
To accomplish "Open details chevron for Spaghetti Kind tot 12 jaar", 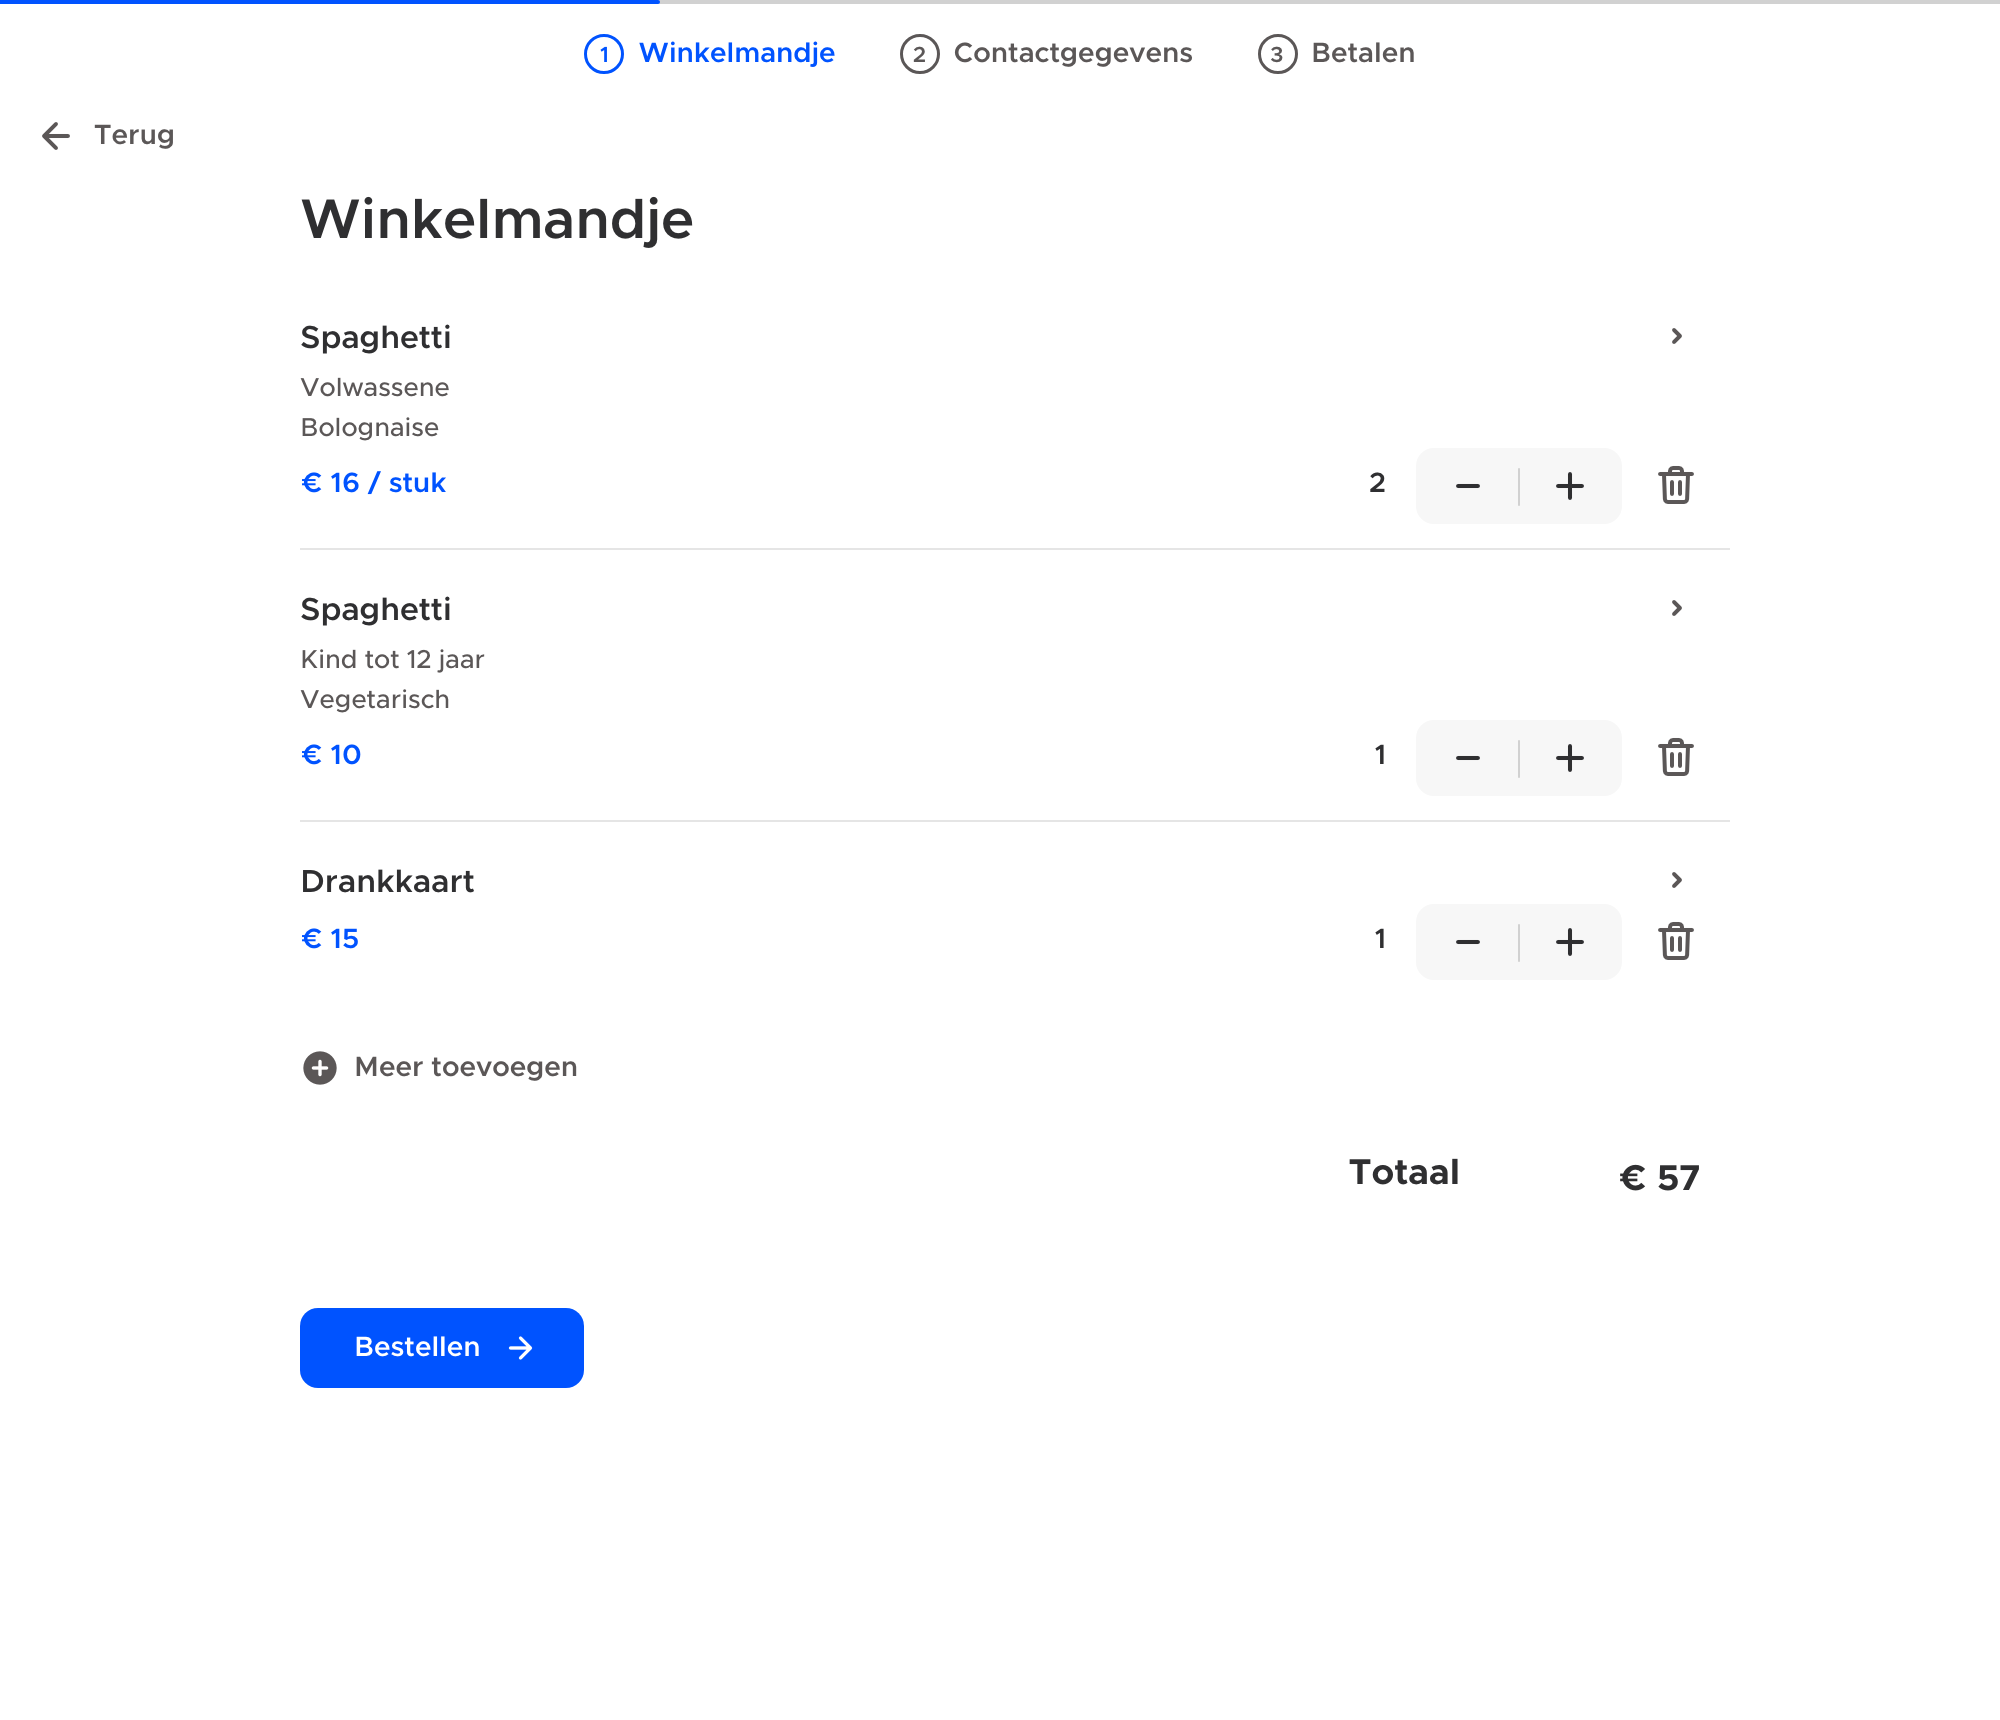I will (x=1677, y=609).
